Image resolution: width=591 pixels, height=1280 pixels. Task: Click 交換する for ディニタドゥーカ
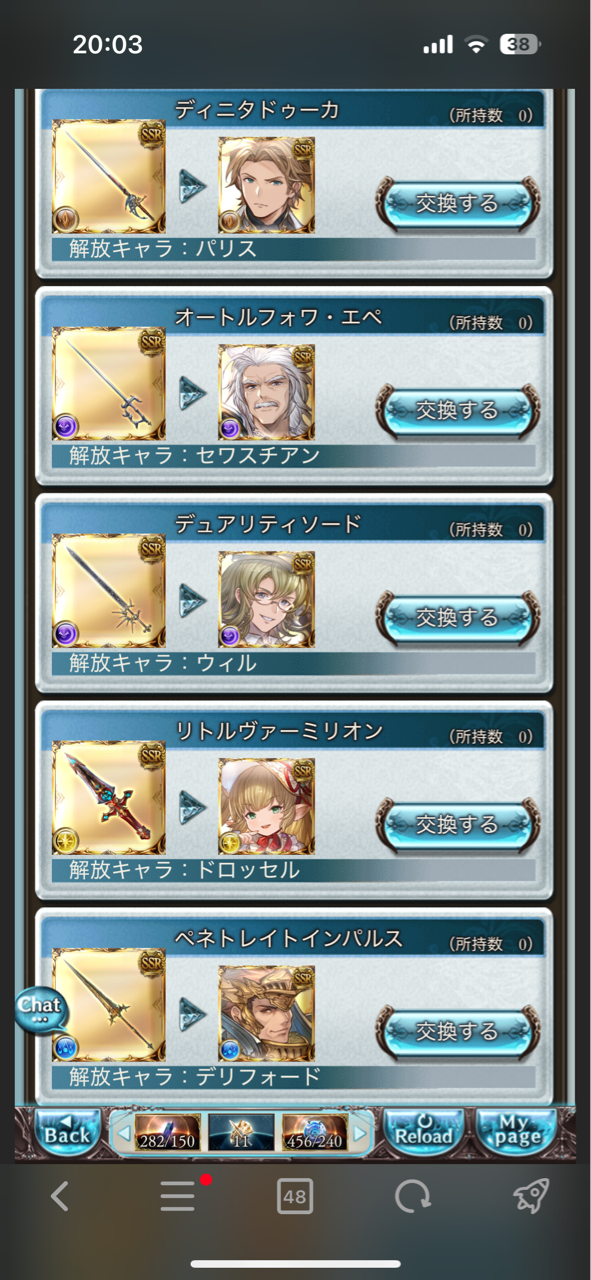click(x=458, y=203)
